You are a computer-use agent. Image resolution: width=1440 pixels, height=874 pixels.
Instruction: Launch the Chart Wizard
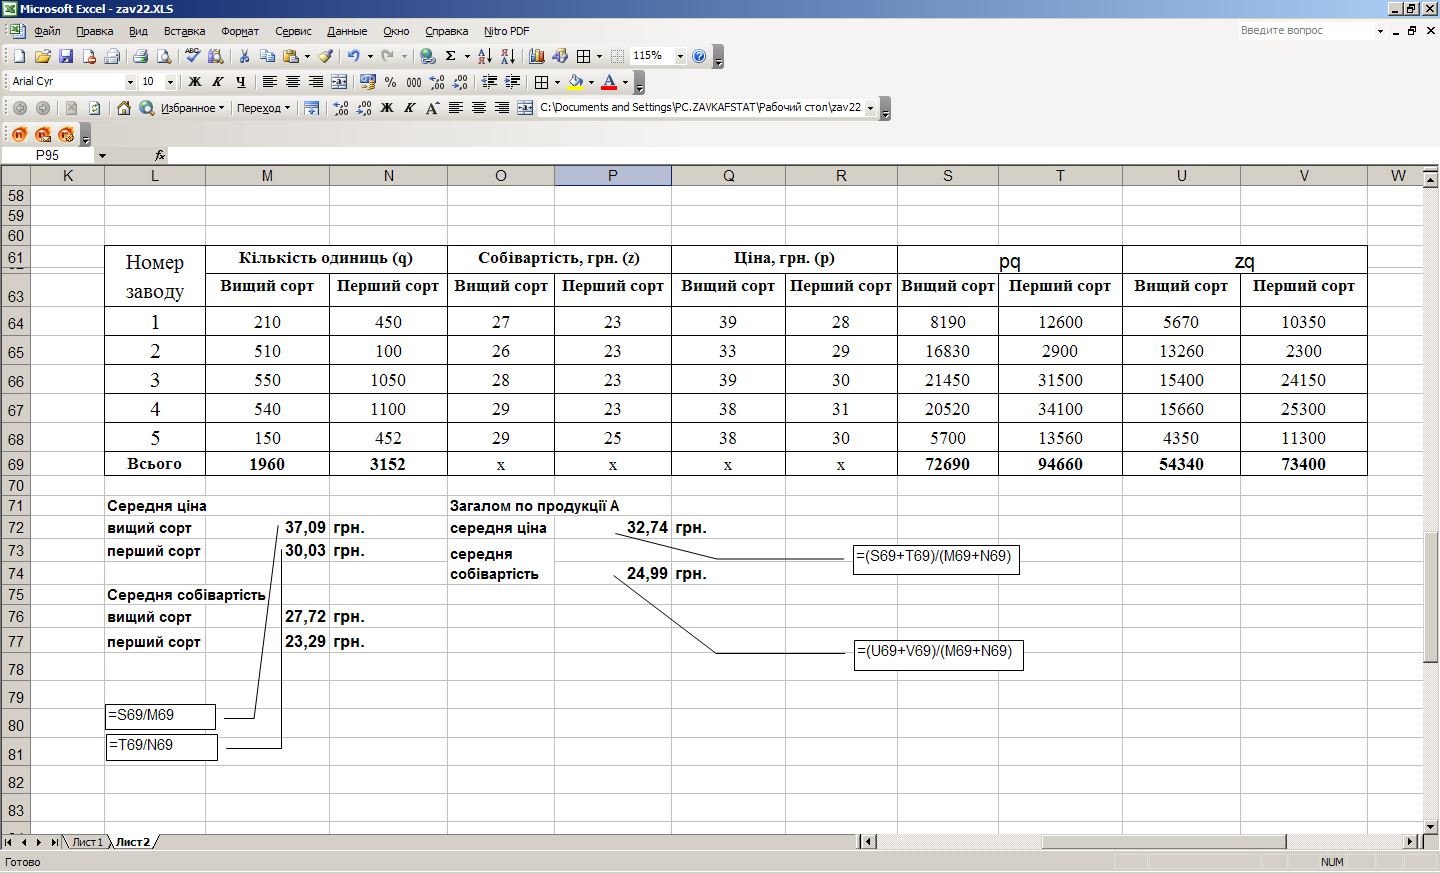click(537, 56)
